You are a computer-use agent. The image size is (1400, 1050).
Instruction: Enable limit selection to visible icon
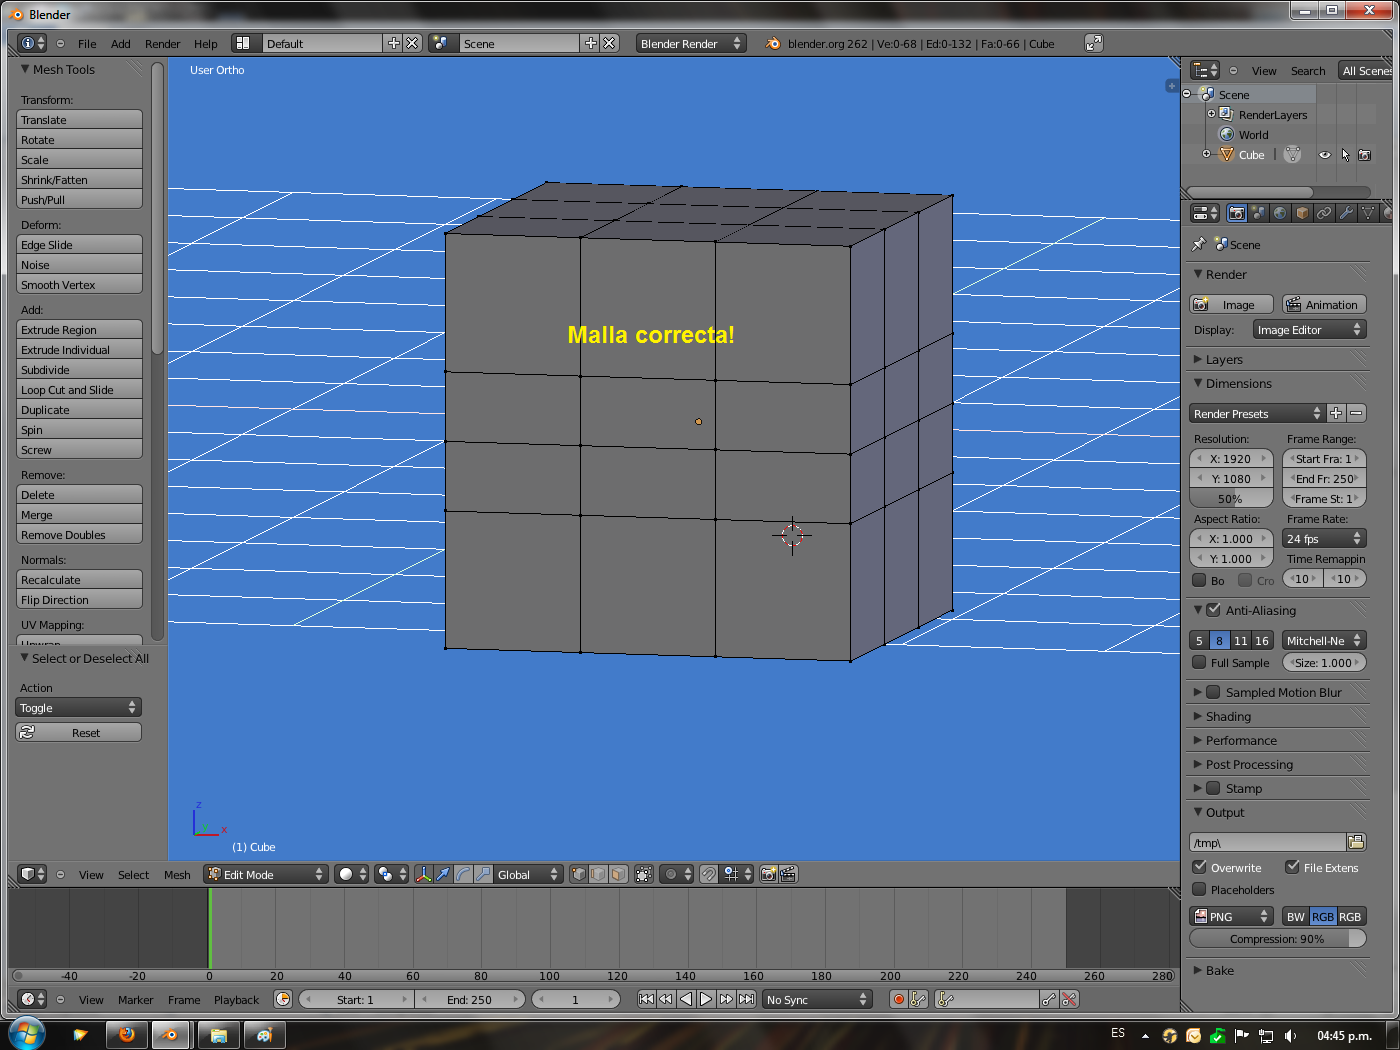click(x=644, y=874)
